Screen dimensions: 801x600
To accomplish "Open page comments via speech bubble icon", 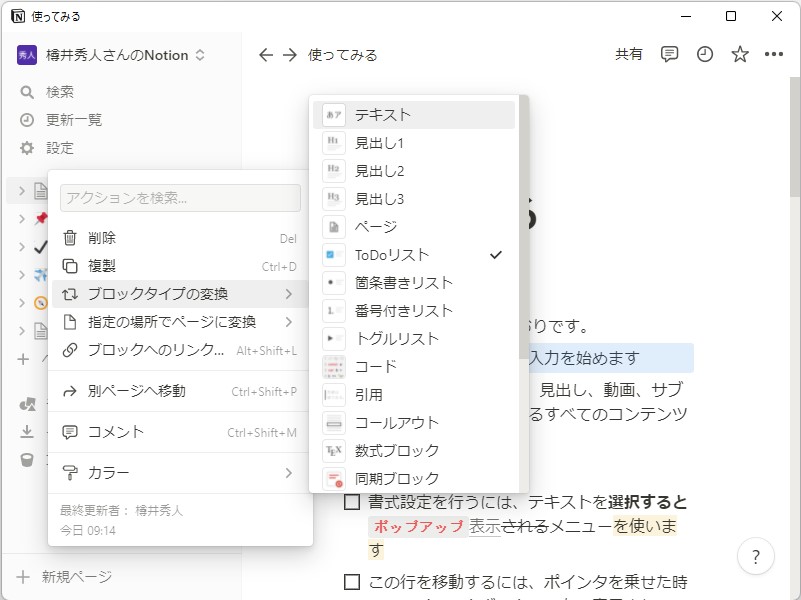I will tap(668, 55).
